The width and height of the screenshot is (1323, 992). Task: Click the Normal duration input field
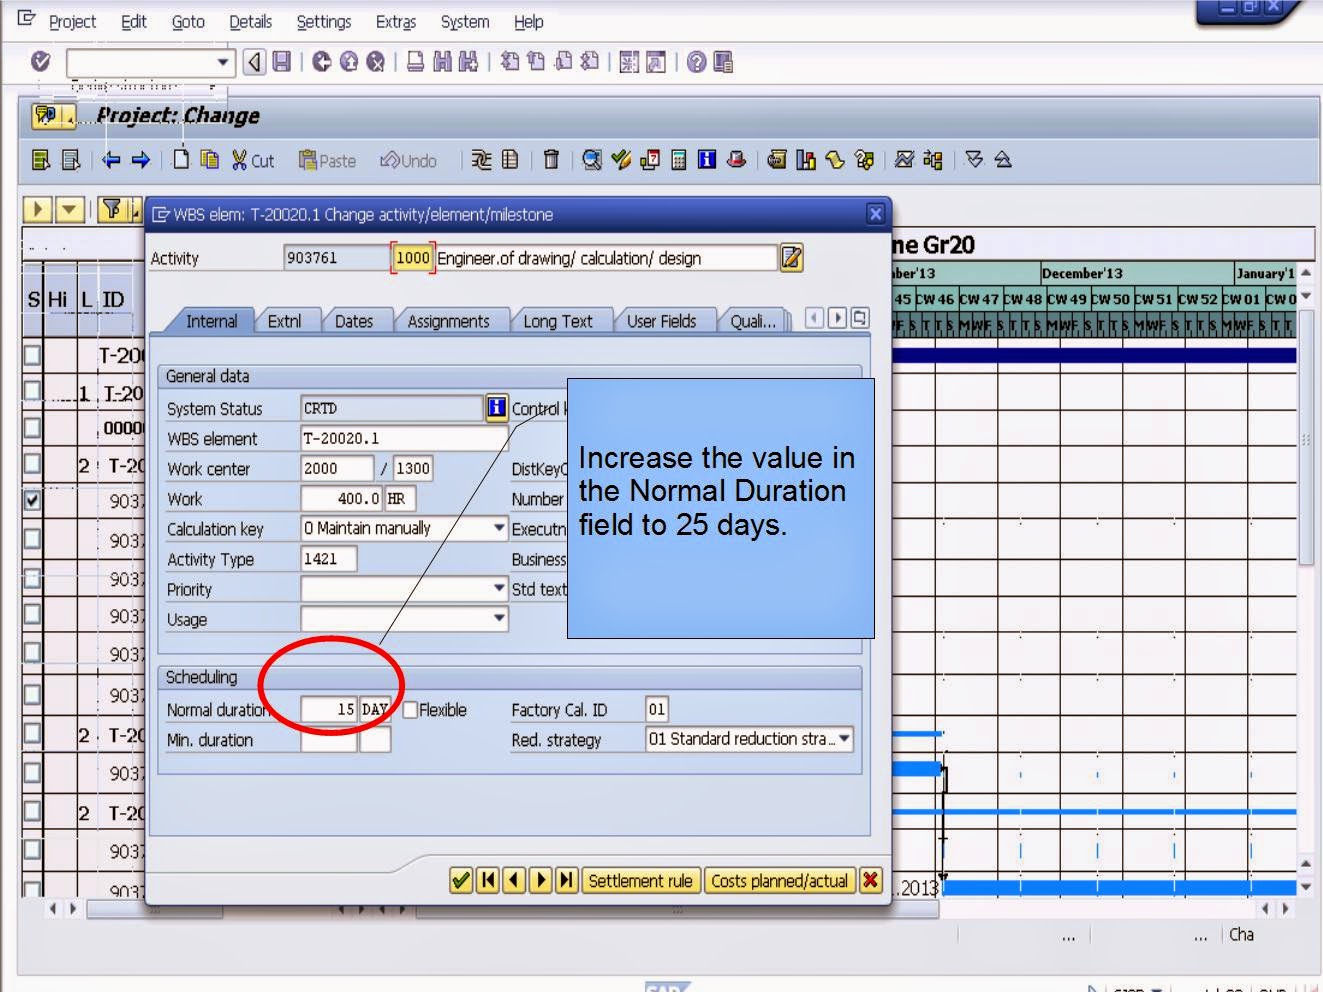[x=330, y=709]
